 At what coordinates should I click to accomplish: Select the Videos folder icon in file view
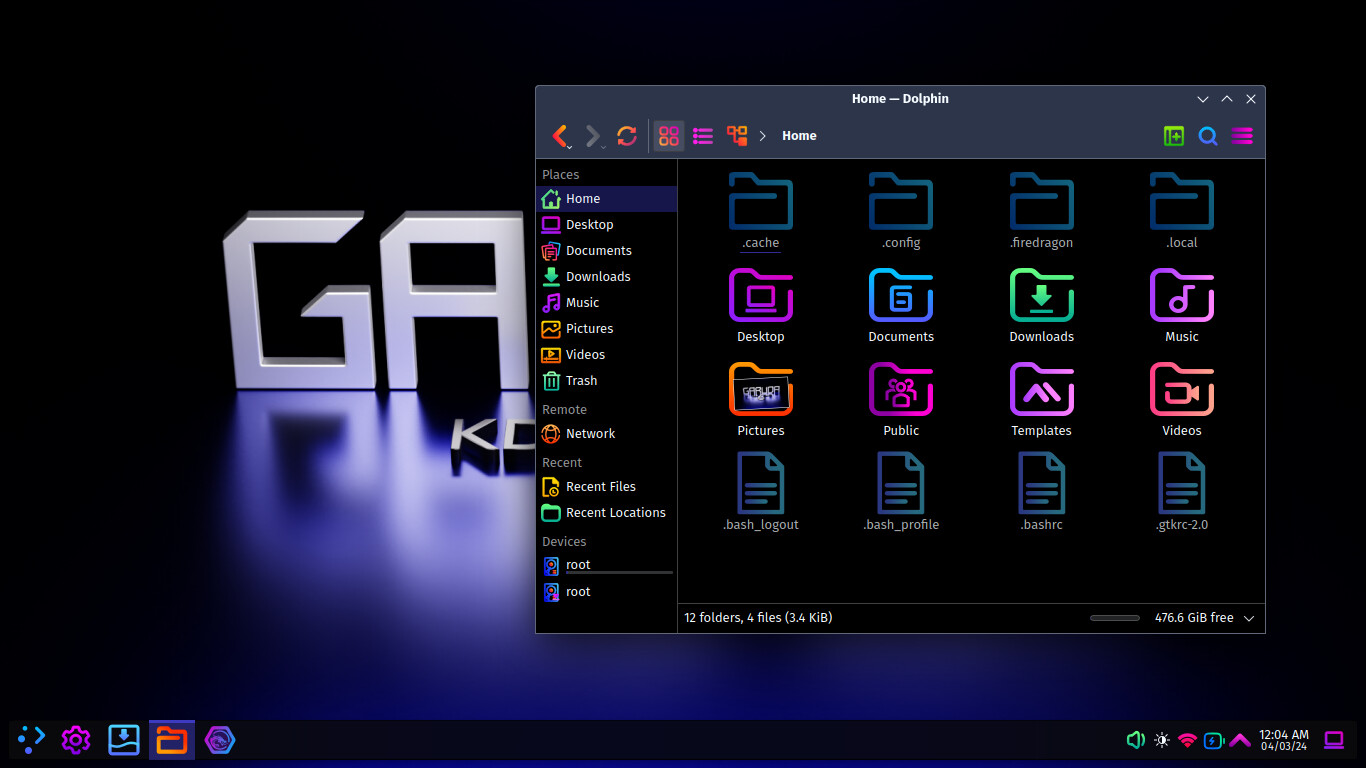point(1181,389)
